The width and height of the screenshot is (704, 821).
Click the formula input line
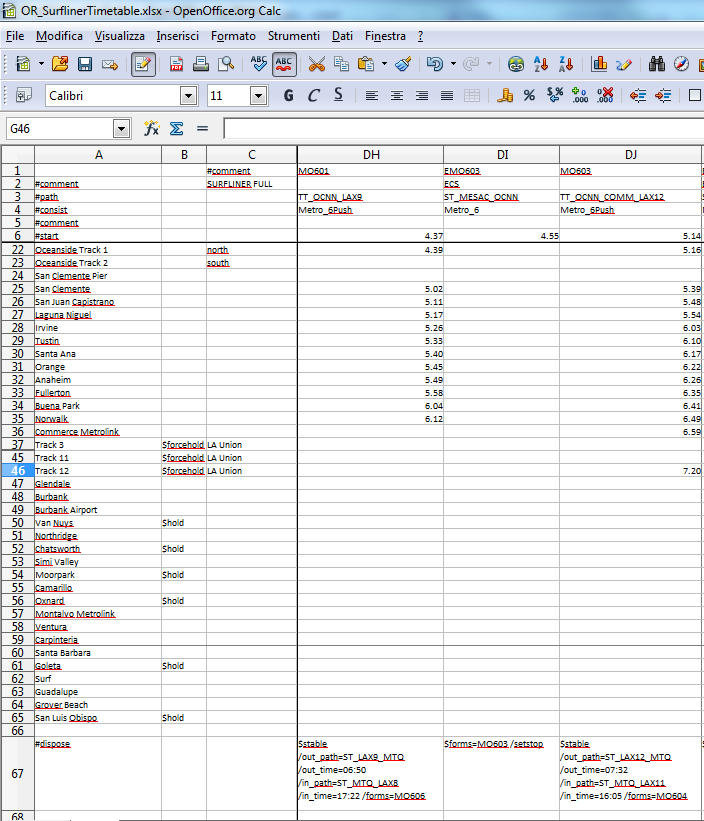pyautogui.click(x=460, y=129)
